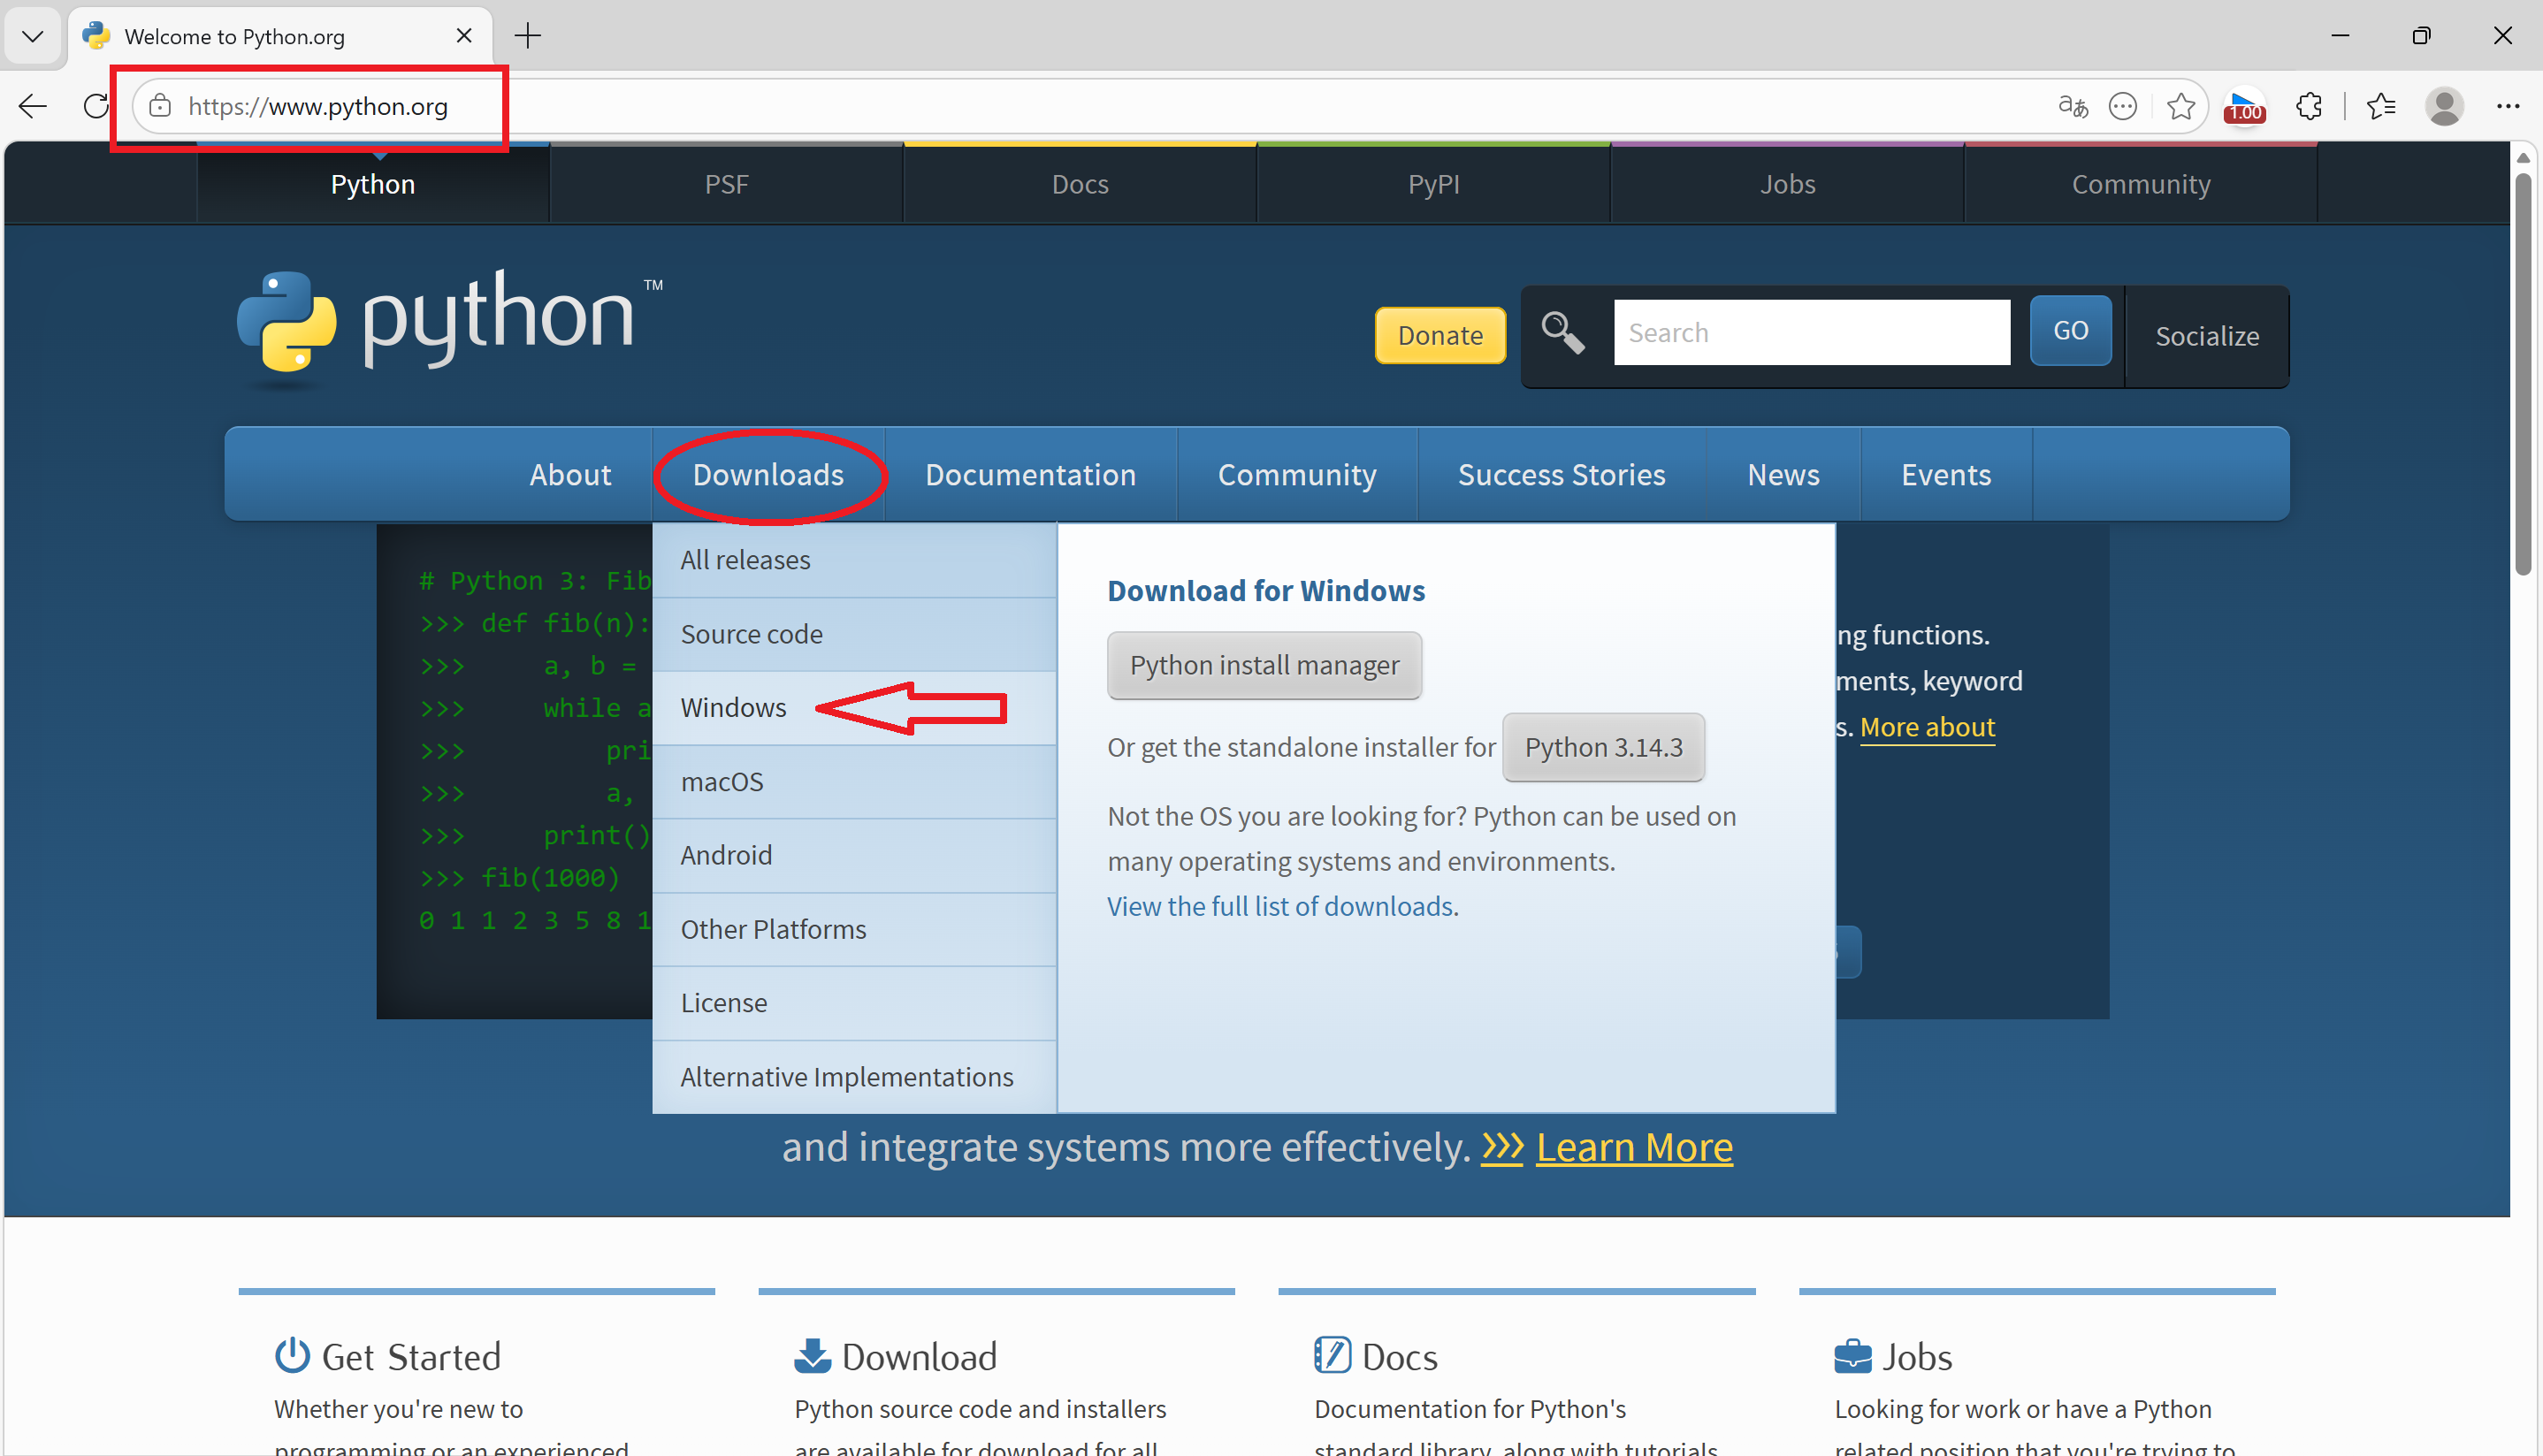2543x1456 pixels.
Task: Click the browser back arrow
Action: coord(33,106)
